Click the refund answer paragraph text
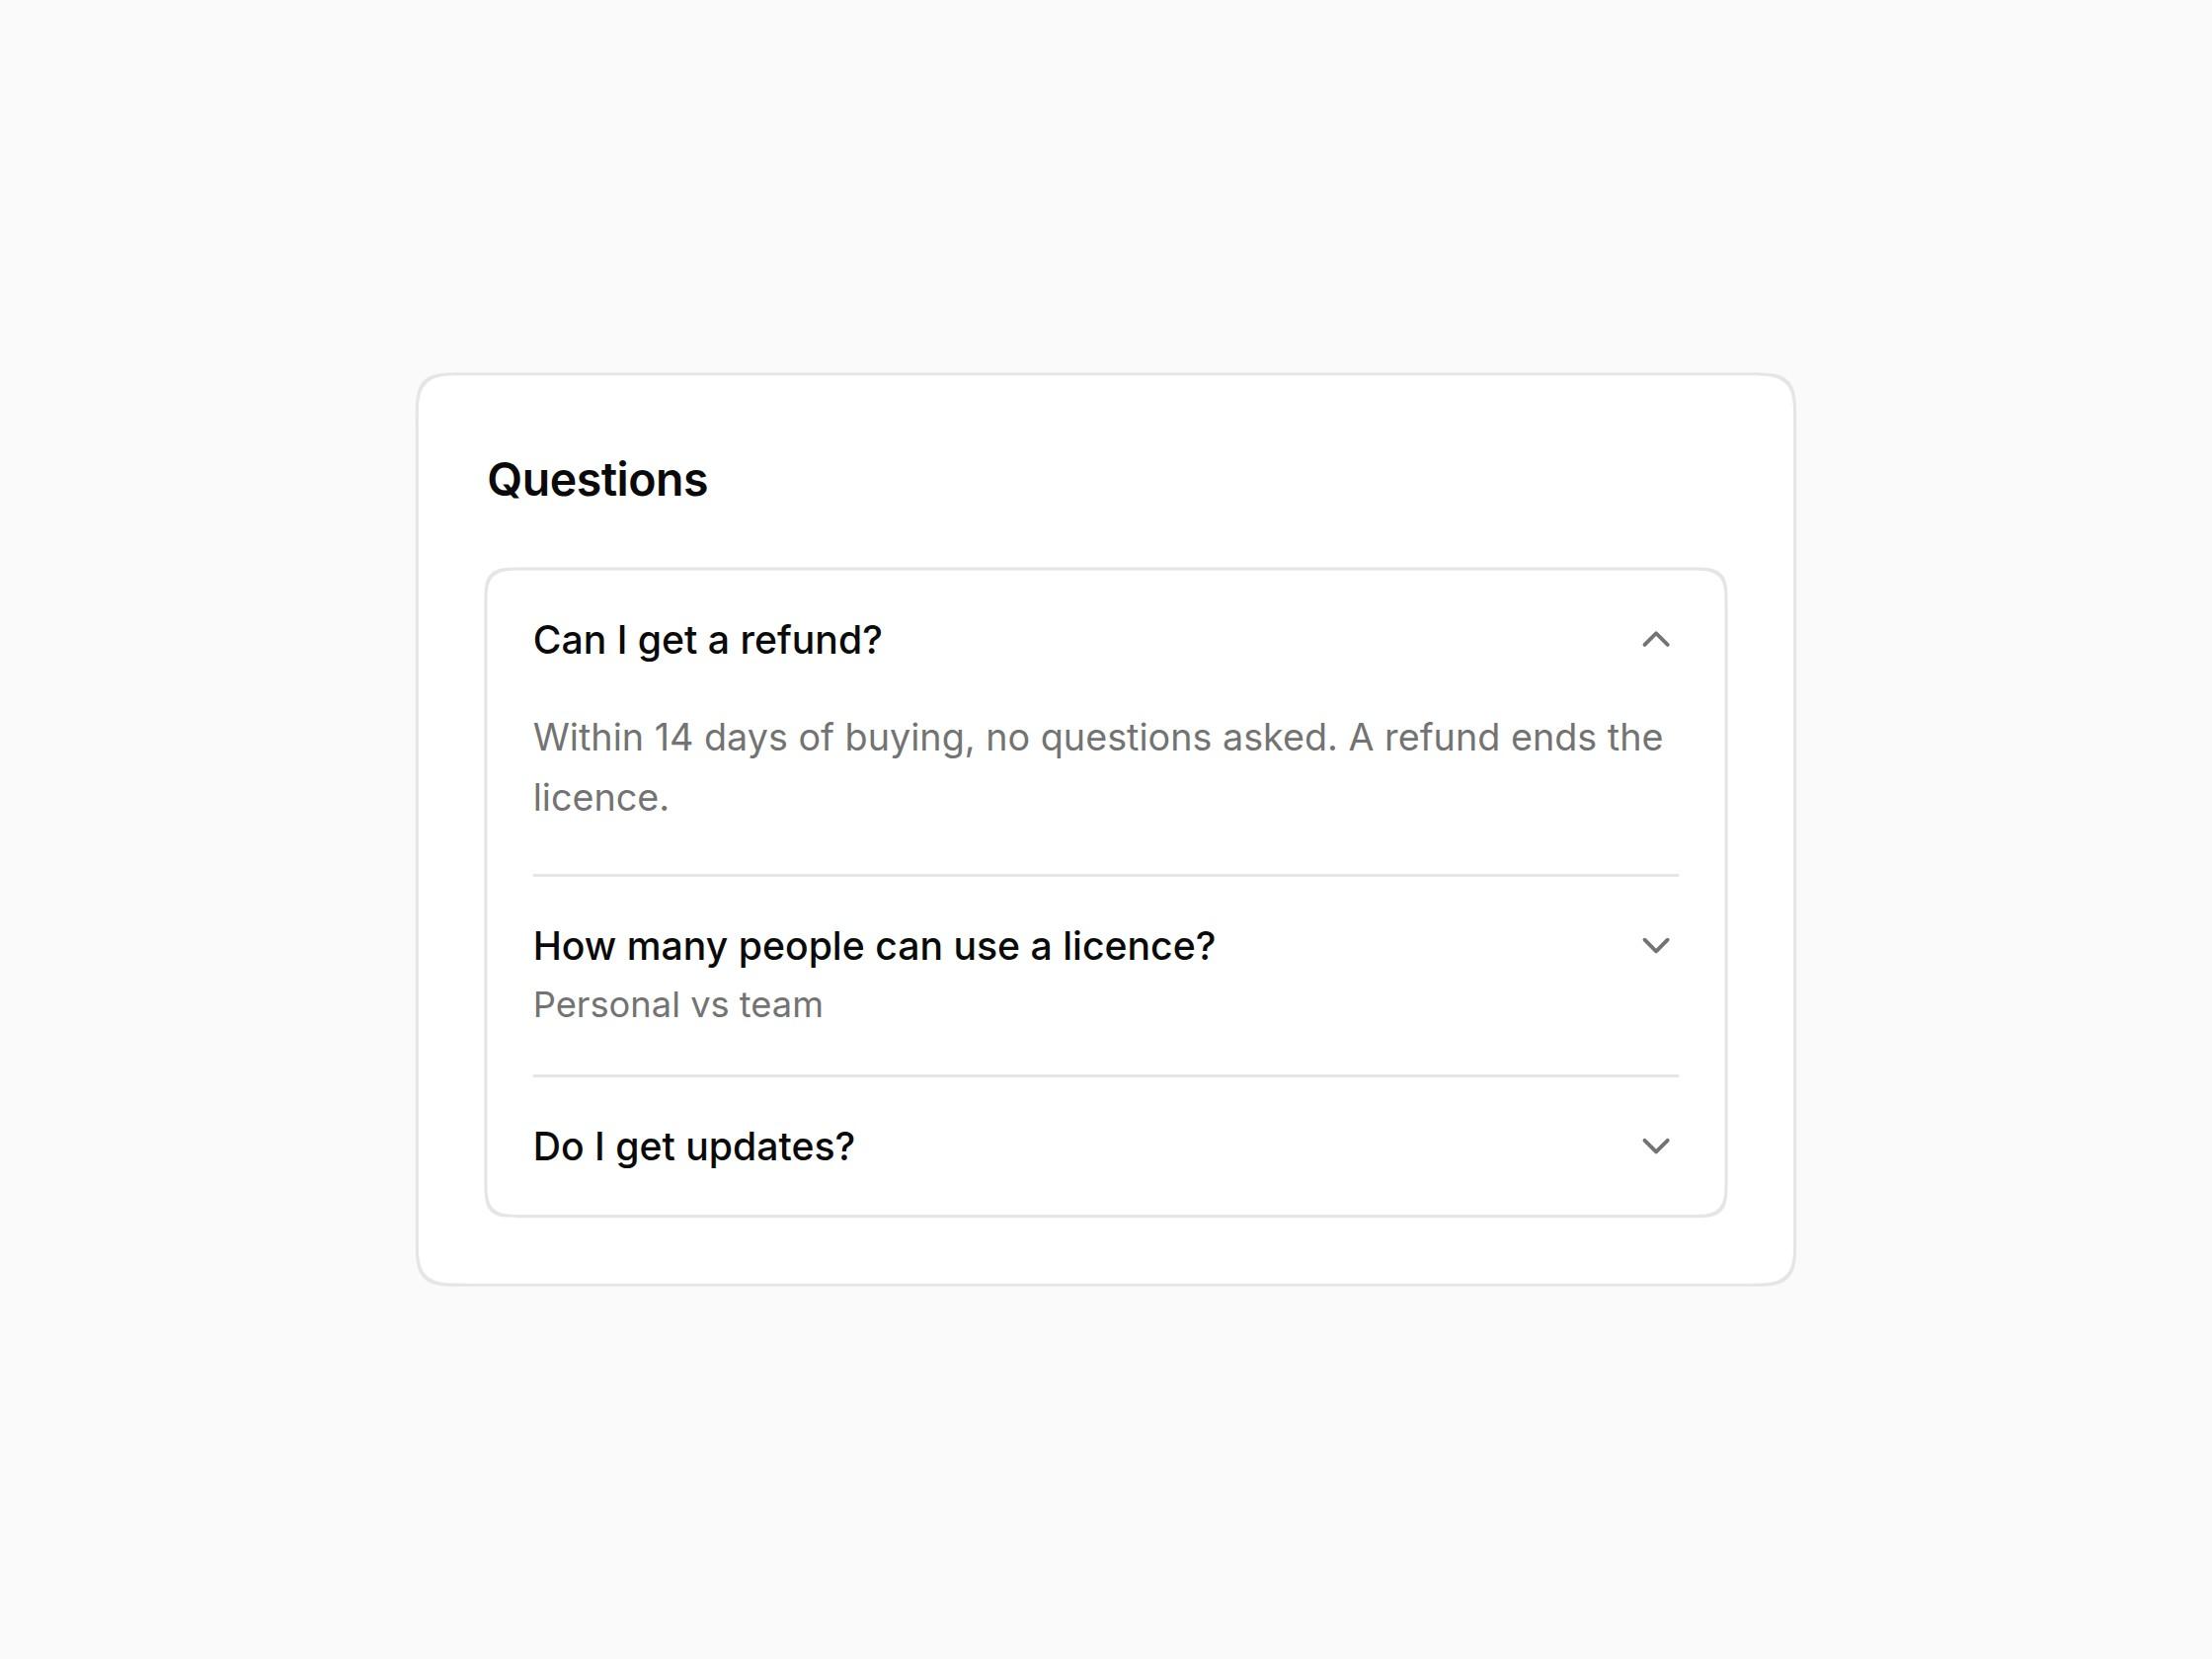 tap(1098, 767)
